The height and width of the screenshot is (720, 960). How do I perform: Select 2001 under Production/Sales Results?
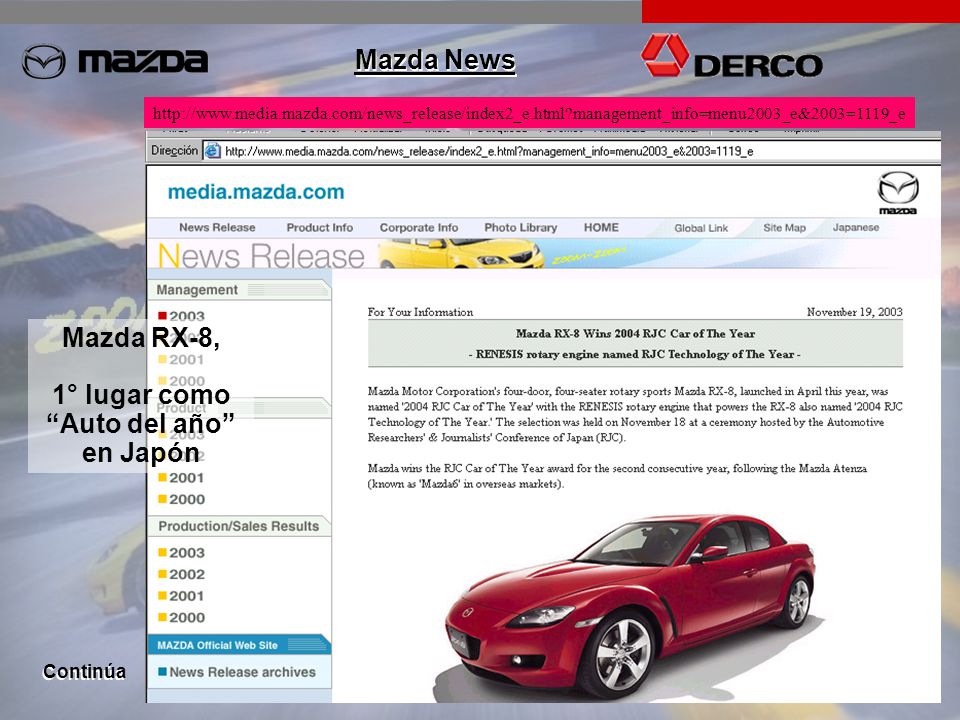[x=181, y=596]
